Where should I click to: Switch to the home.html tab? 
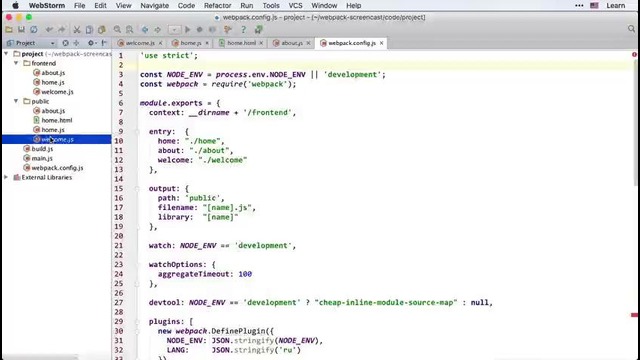[241, 43]
